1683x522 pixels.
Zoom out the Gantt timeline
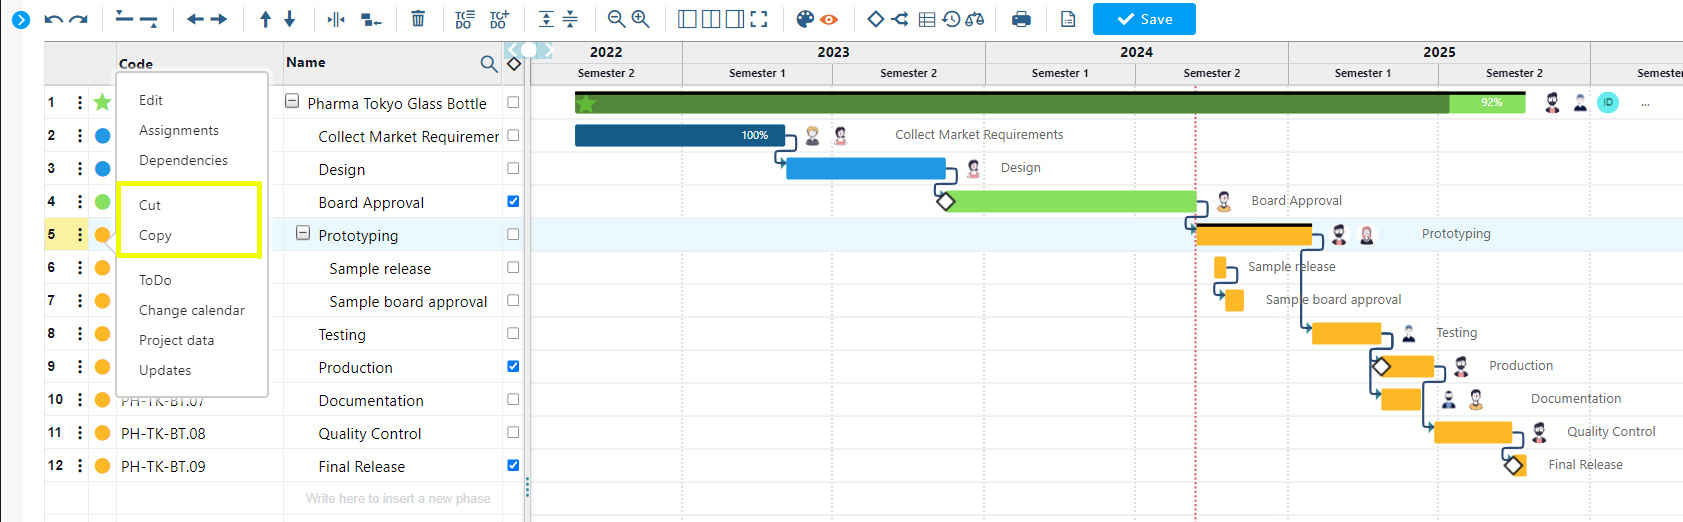617,19
